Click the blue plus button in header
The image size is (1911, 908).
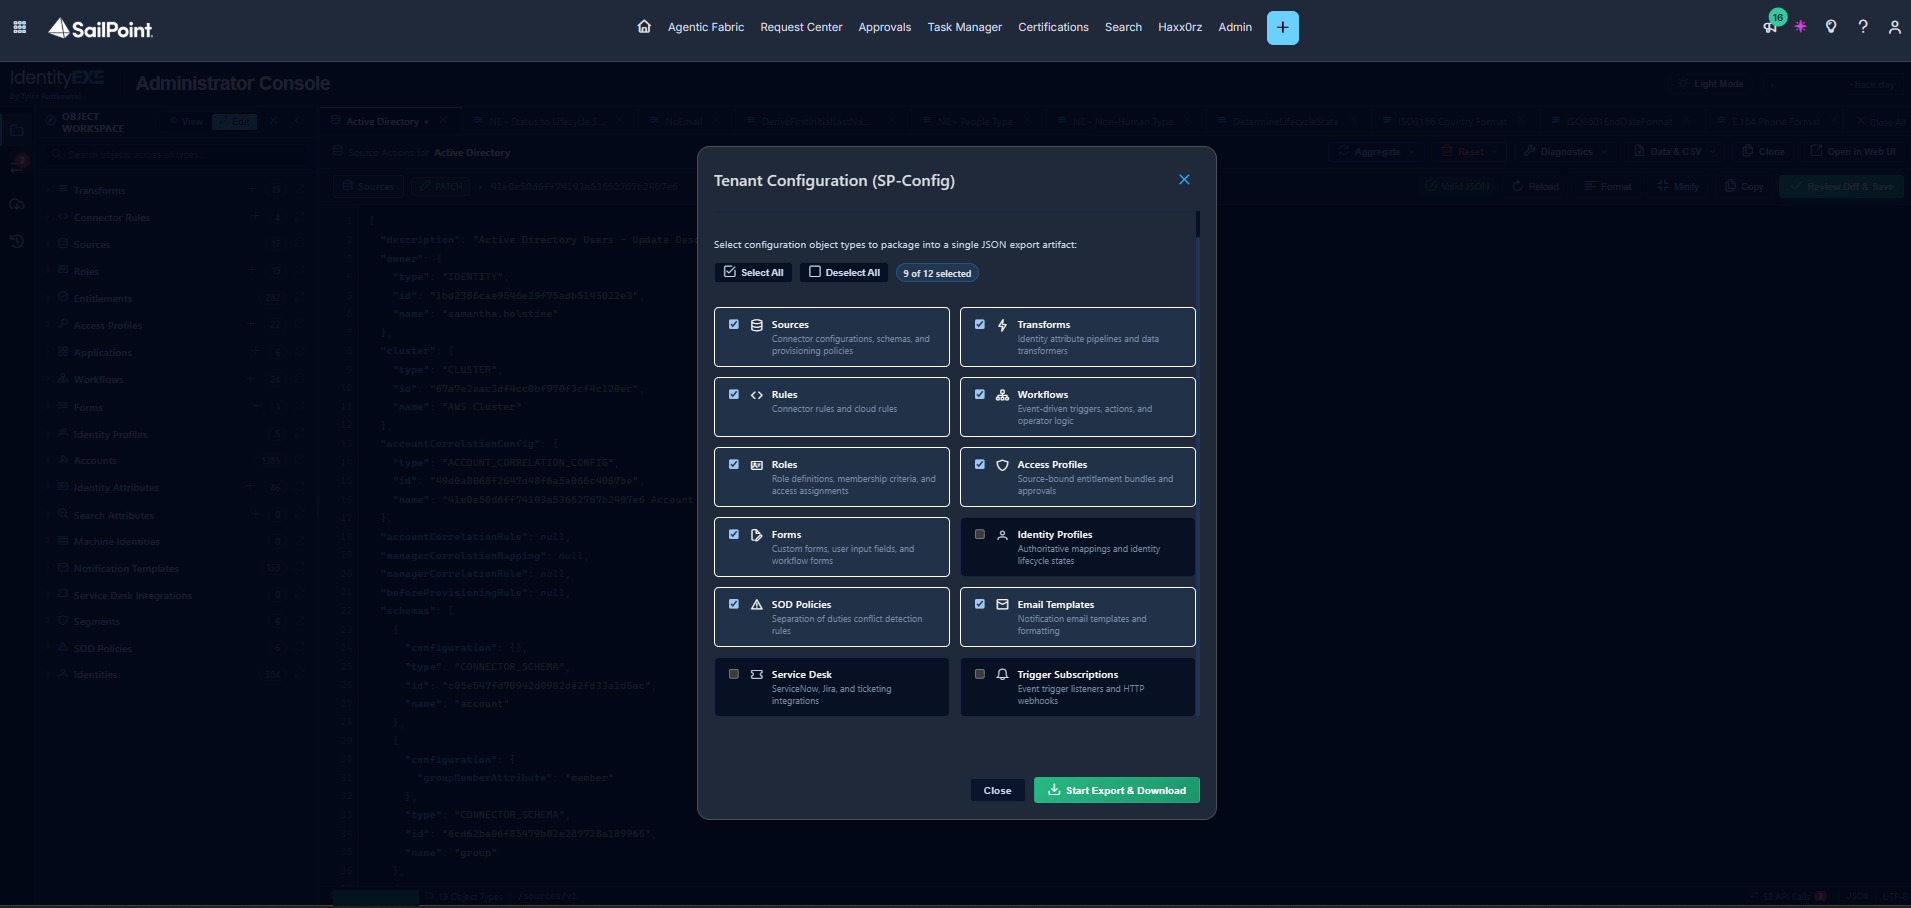coord(1282,28)
